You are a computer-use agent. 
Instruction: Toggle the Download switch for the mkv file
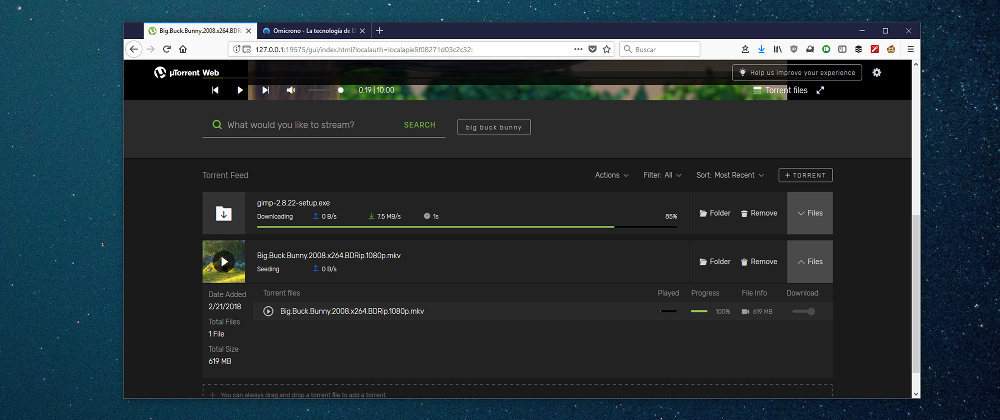[803, 311]
